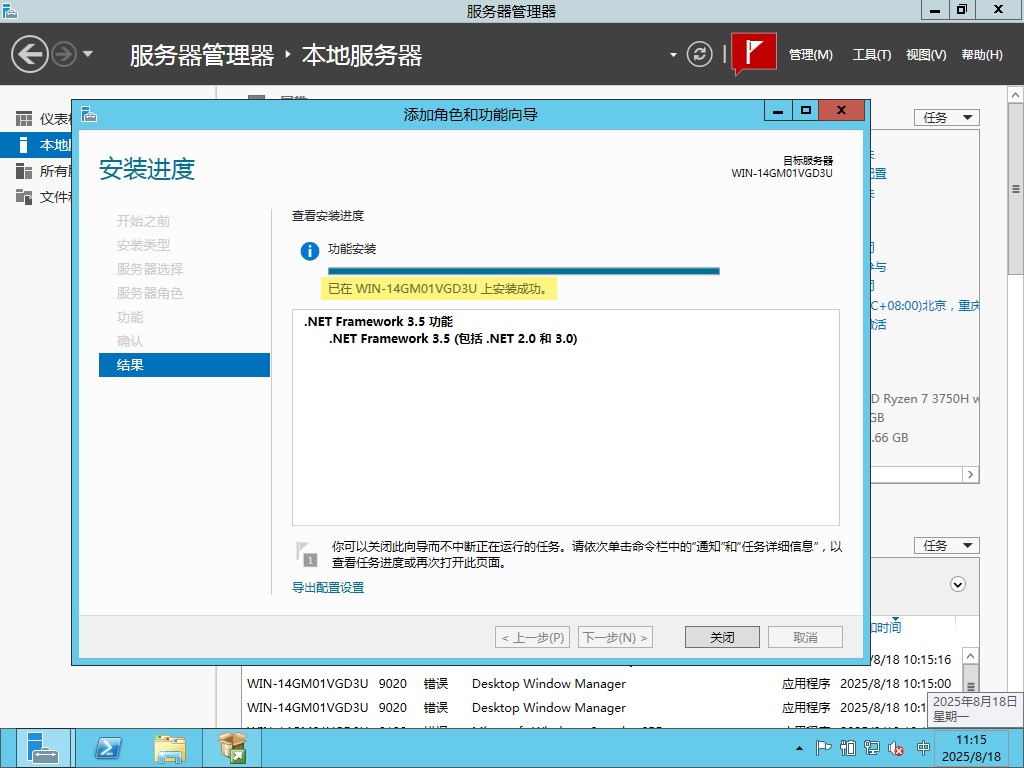Select the local server sidebar item

pos(36,145)
